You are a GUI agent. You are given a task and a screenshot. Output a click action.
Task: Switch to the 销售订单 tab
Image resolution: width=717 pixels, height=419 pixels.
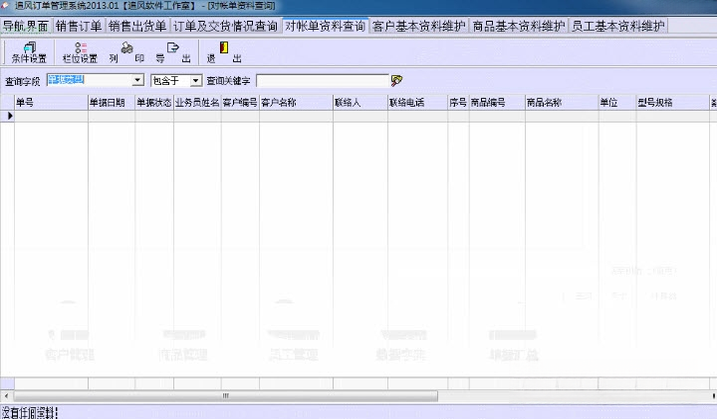pos(79,26)
